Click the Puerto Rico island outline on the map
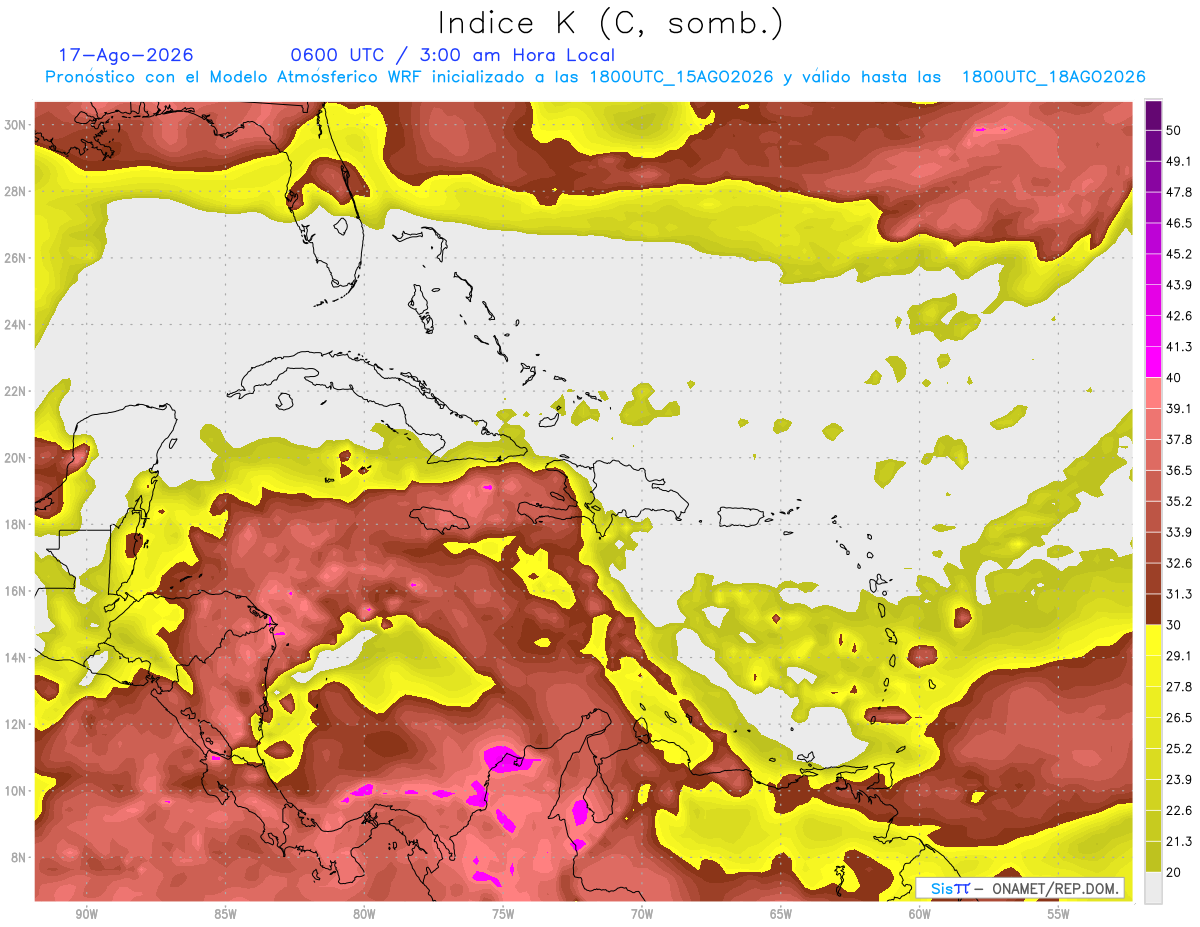This screenshot has width=1200, height=927. (x=743, y=519)
